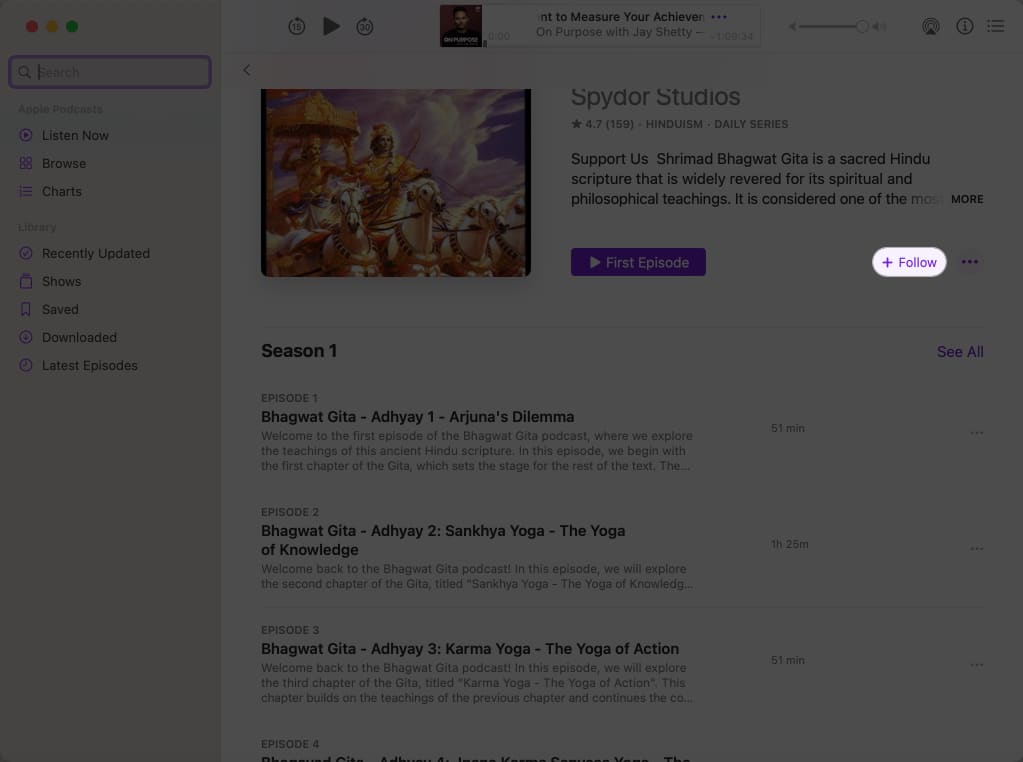
Task: Go back using the chevron arrow
Action: (x=247, y=70)
